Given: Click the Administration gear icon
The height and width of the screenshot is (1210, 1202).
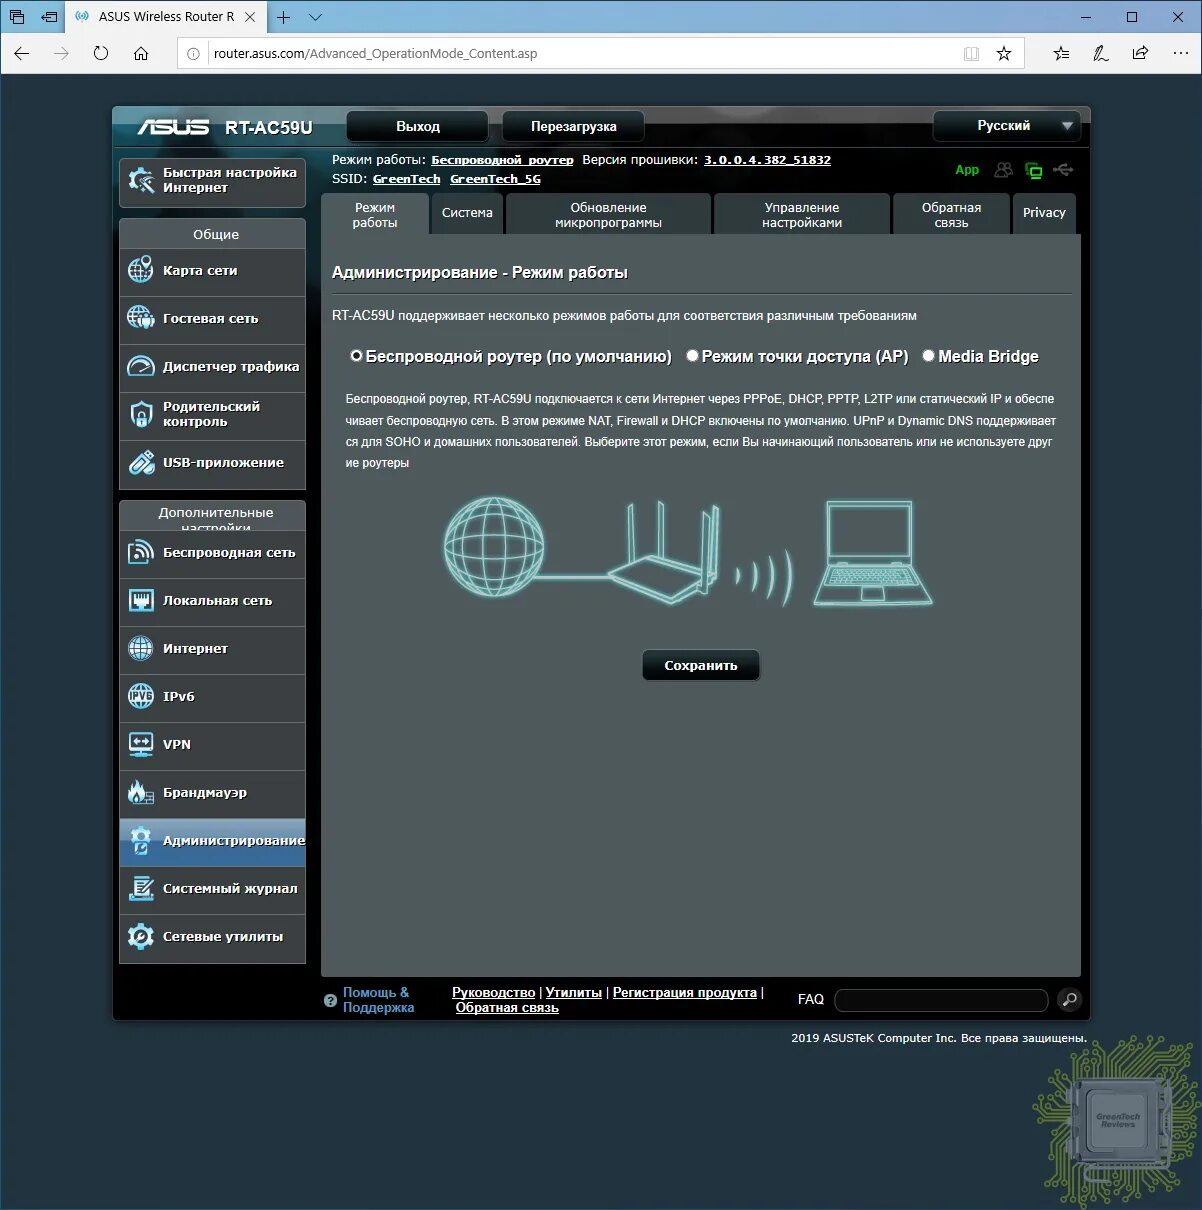Looking at the screenshot, I should click(141, 840).
